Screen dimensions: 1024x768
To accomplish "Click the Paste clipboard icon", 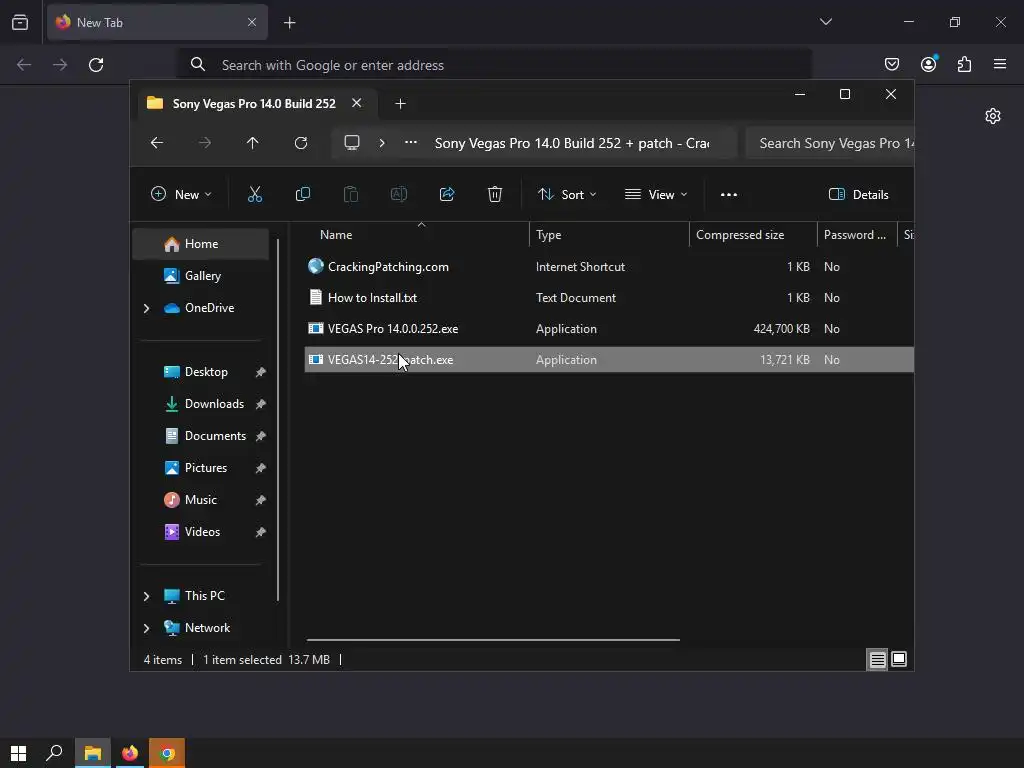I will pos(351,195).
